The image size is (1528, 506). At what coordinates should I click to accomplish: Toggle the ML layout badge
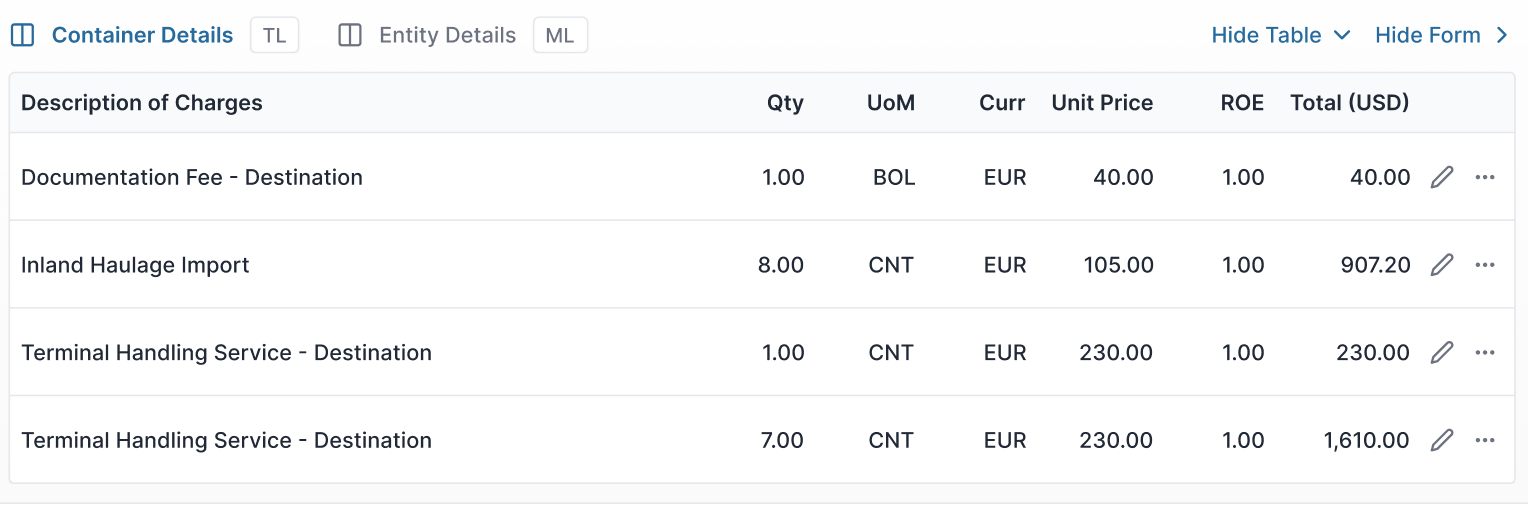pos(560,36)
